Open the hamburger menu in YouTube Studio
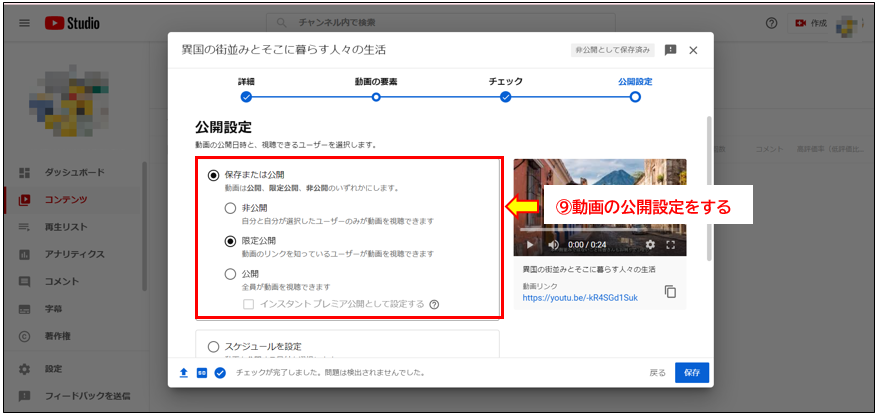 (25, 23)
